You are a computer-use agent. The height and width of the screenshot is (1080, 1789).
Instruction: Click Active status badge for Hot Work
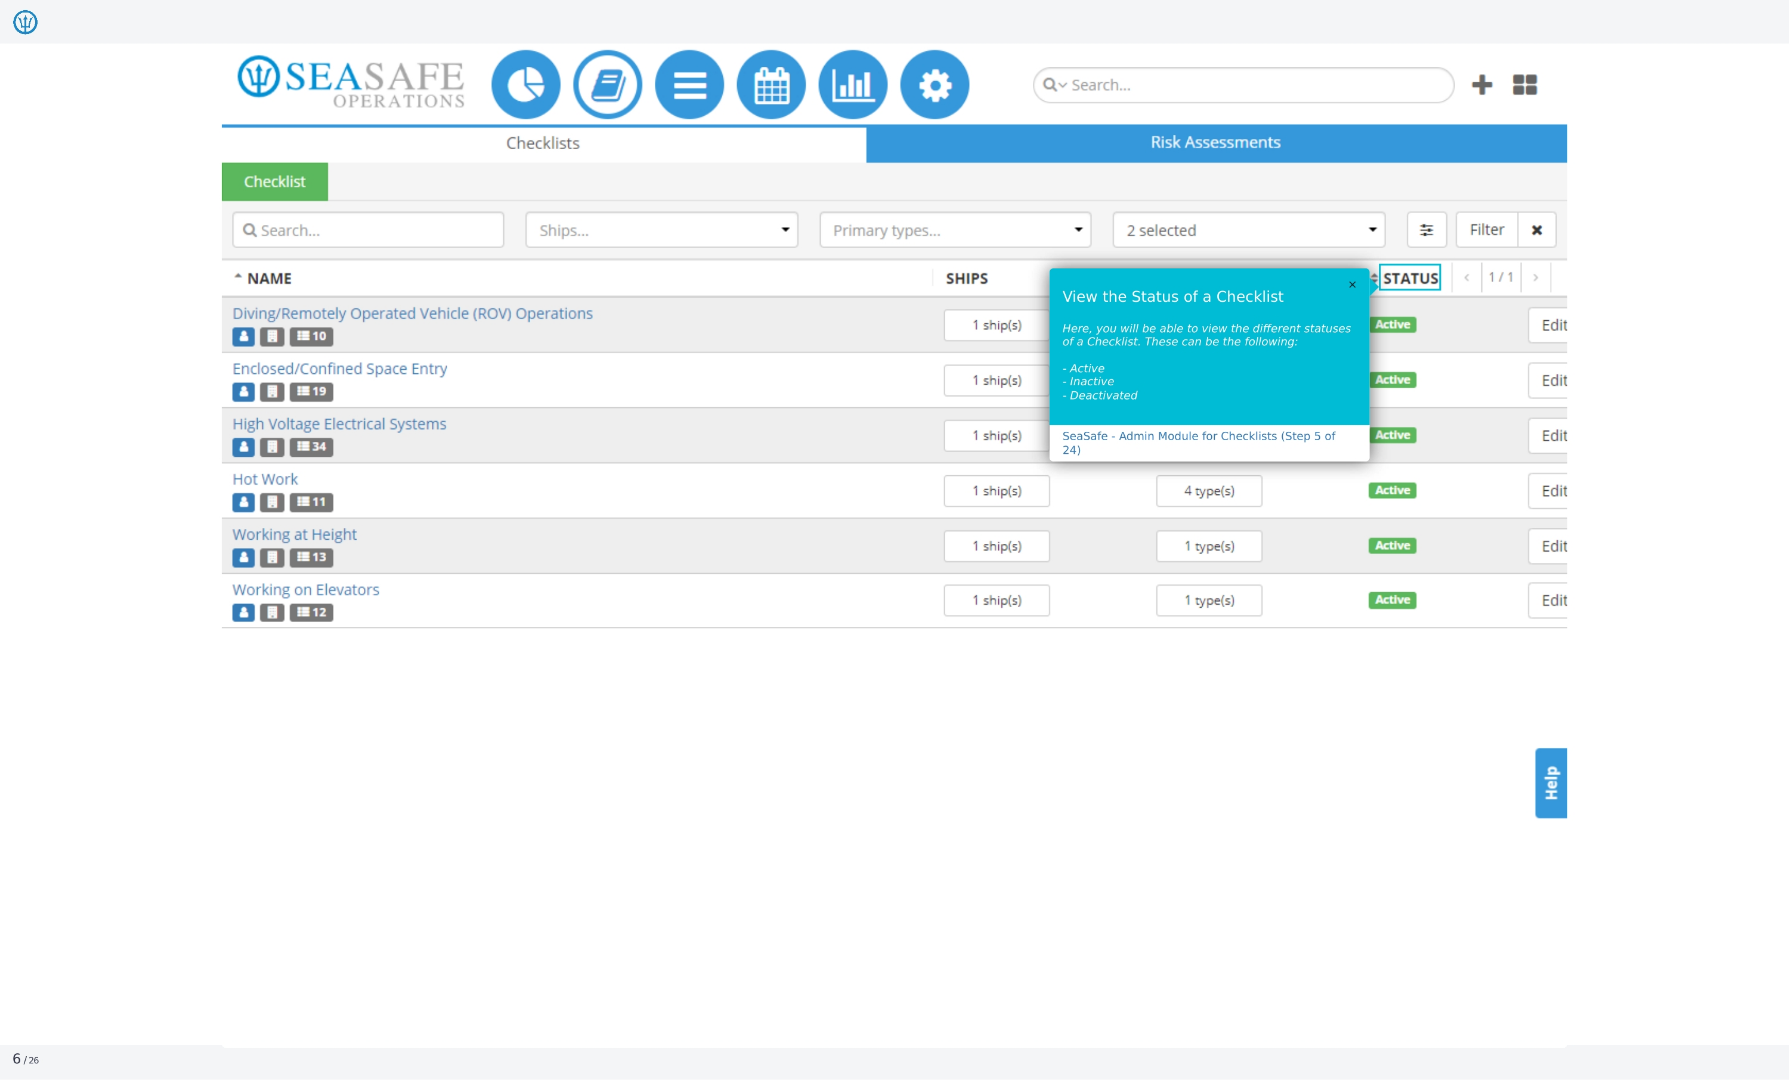coord(1392,491)
